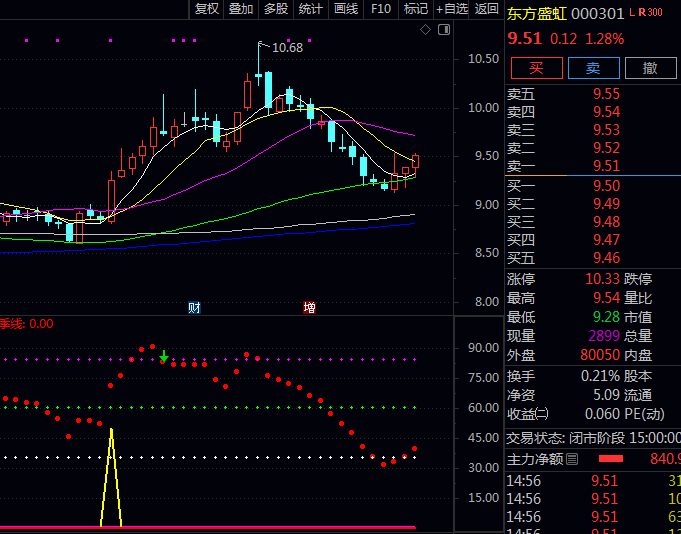The height and width of the screenshot is (534, 681).
Task: Click the red 买 buy button
Action: click(x=536, y=68)
